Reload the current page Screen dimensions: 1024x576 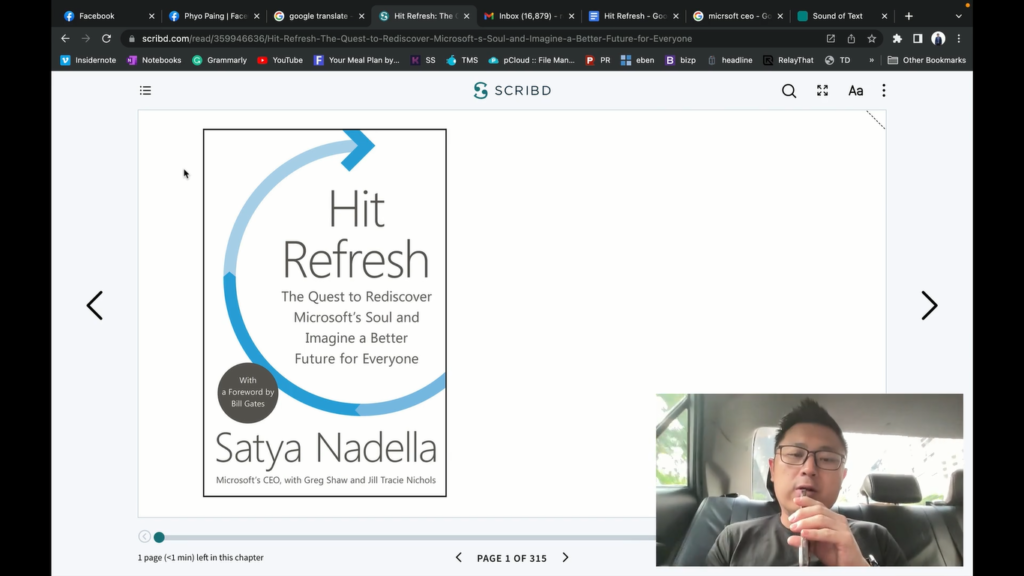coord(106,39)
